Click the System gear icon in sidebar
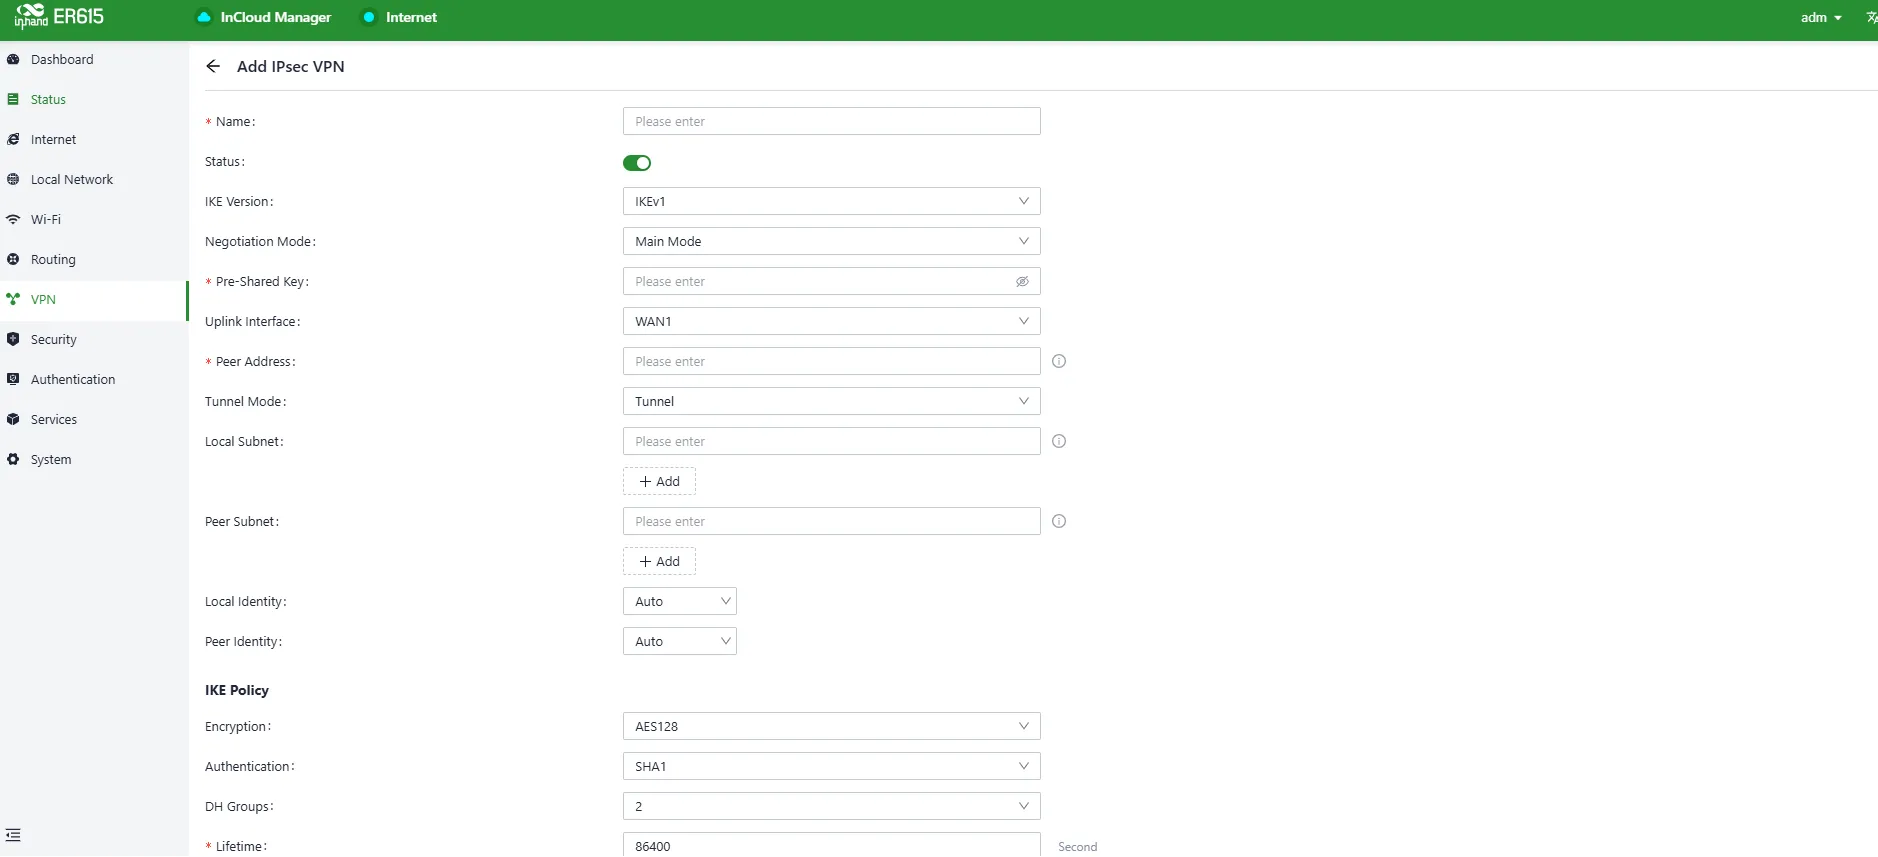This screenshot has width=1878, height=857. (x=13, y=459)
